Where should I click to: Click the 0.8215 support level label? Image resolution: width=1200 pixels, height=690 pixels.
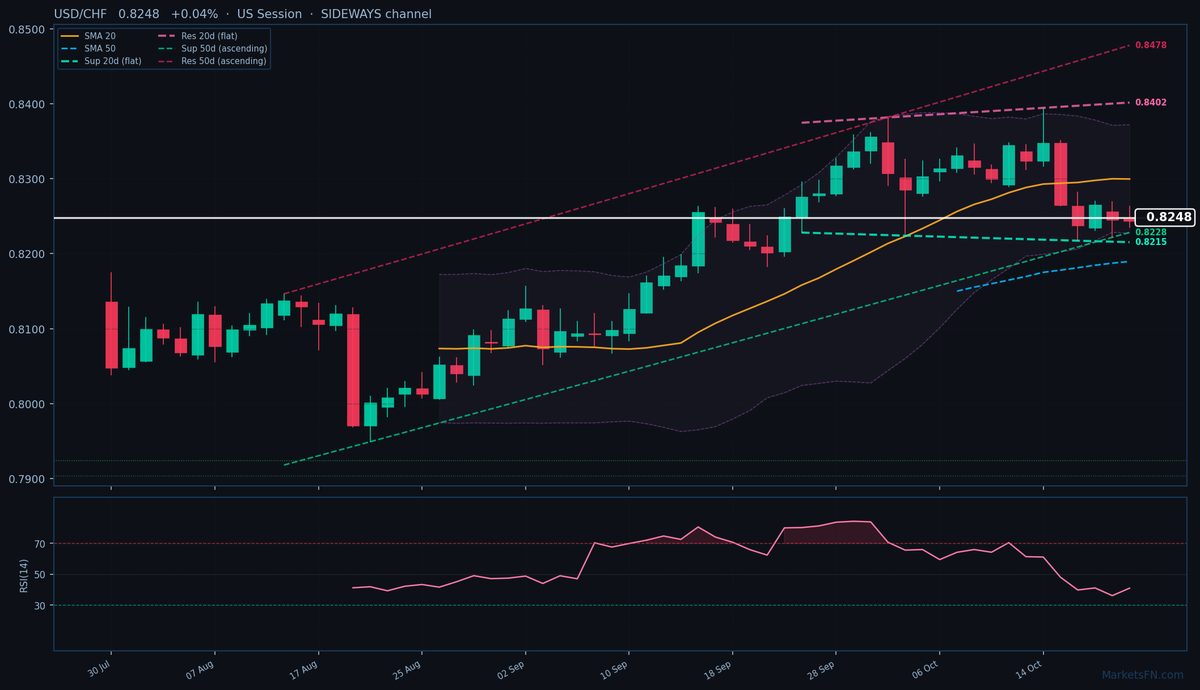click(x=1151, y=242)
